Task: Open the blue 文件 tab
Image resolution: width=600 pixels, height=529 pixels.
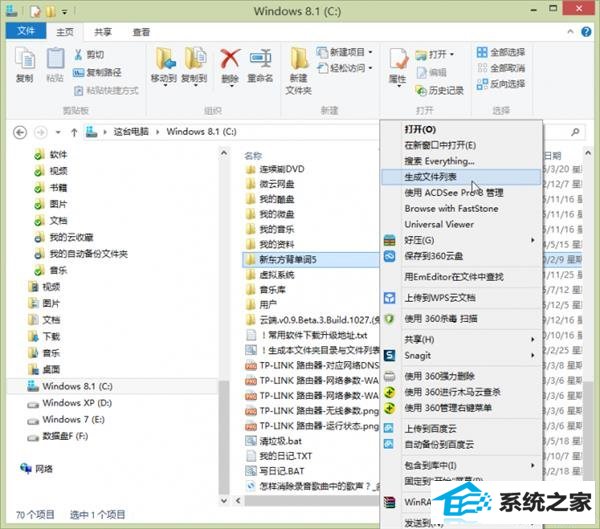Action: tap(25, 32)
